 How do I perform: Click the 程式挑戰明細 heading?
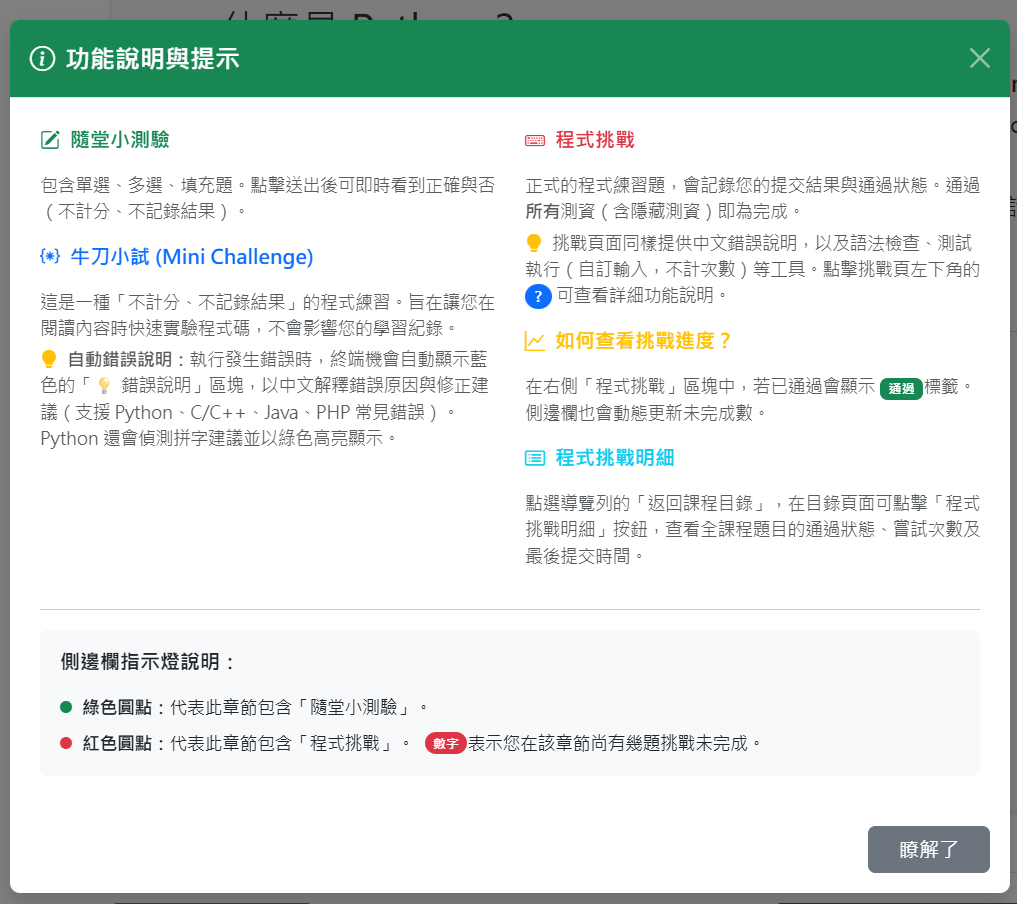point(614,458)
